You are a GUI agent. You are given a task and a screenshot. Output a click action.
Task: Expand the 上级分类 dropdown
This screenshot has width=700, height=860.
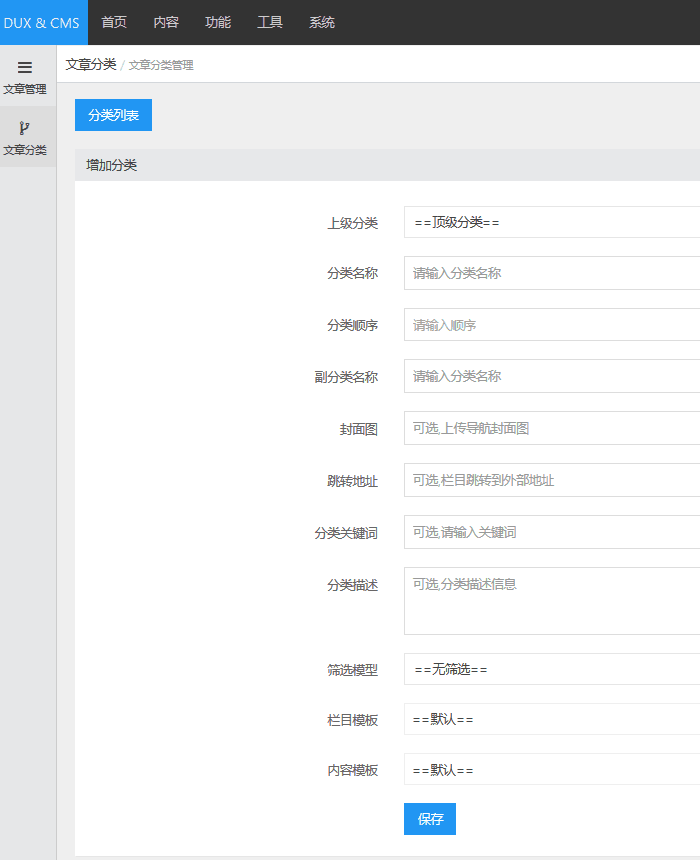[x=551, y=222]
